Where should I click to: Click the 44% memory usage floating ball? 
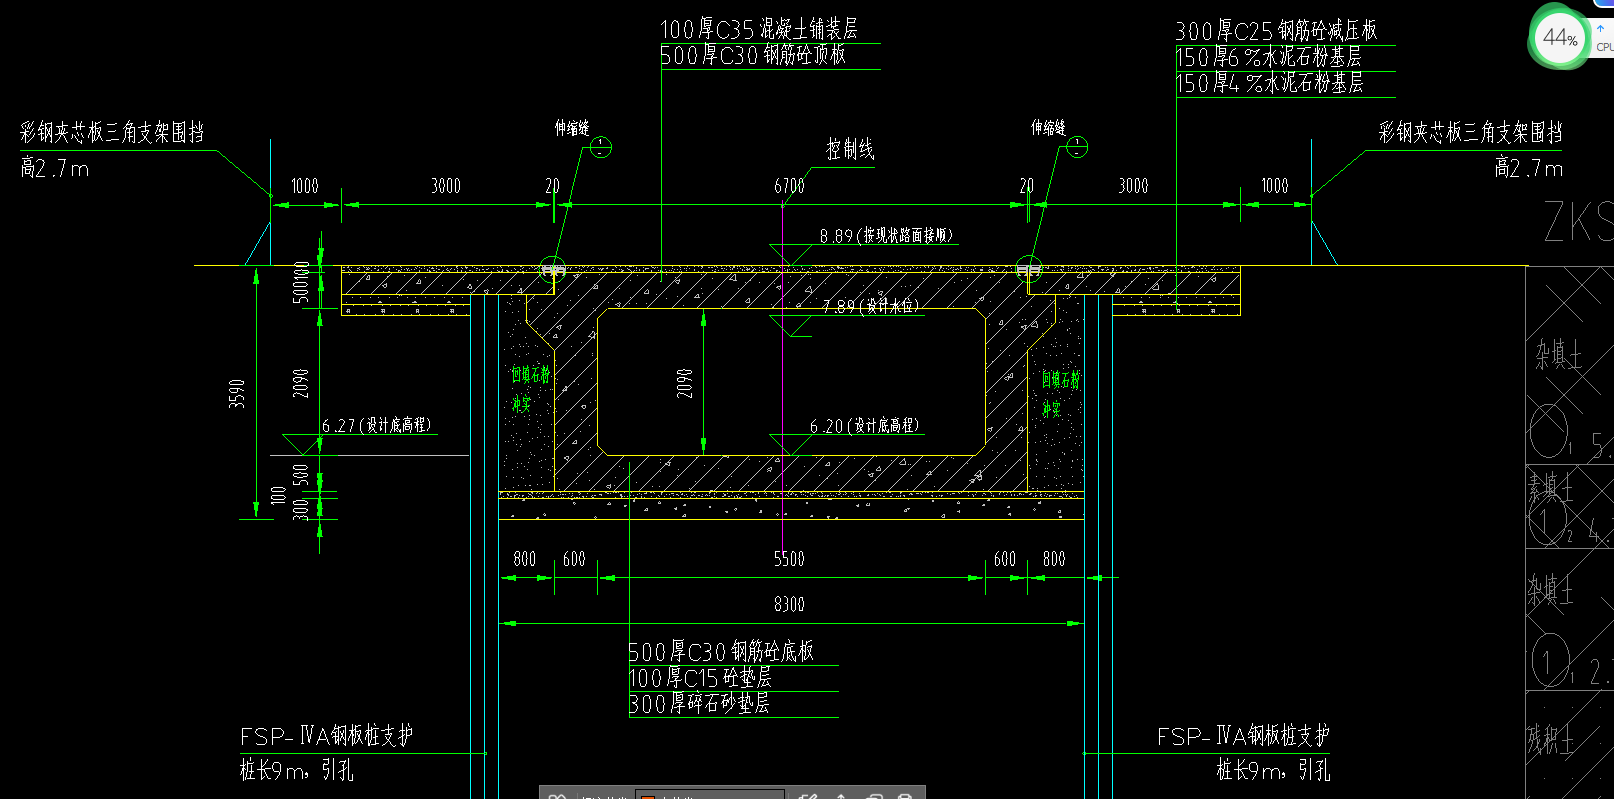click(x=1560, y=38)
